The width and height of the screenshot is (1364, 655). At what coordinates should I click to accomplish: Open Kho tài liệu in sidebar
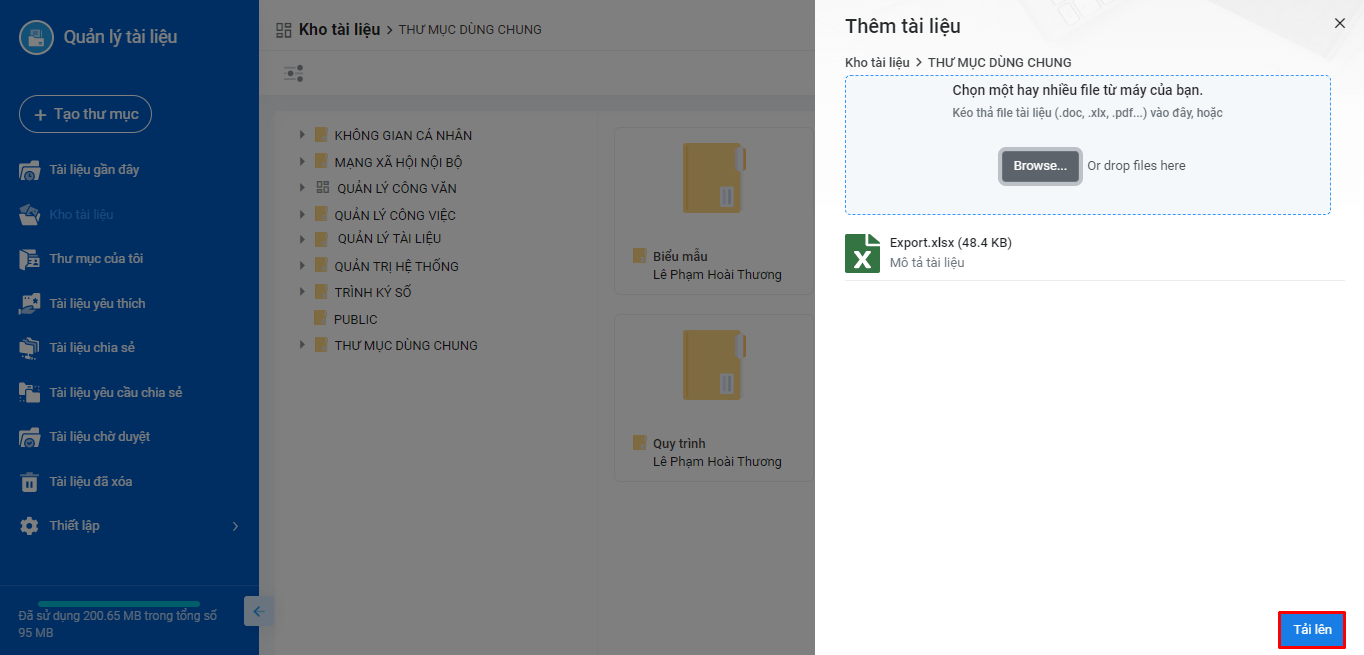coord(81,214)
